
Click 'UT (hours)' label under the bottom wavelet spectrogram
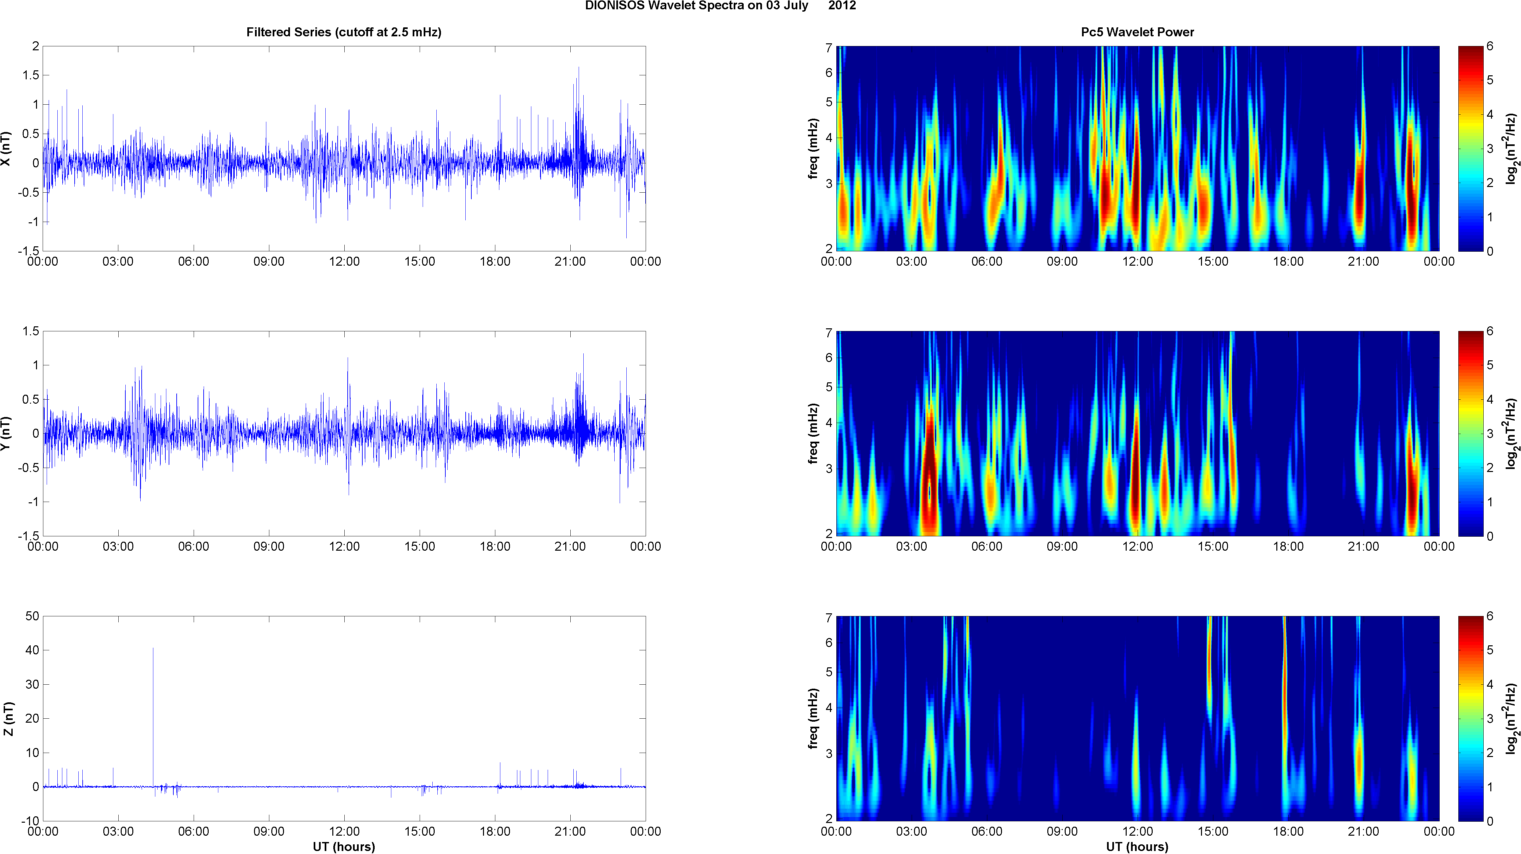[x=1137, y=847]
